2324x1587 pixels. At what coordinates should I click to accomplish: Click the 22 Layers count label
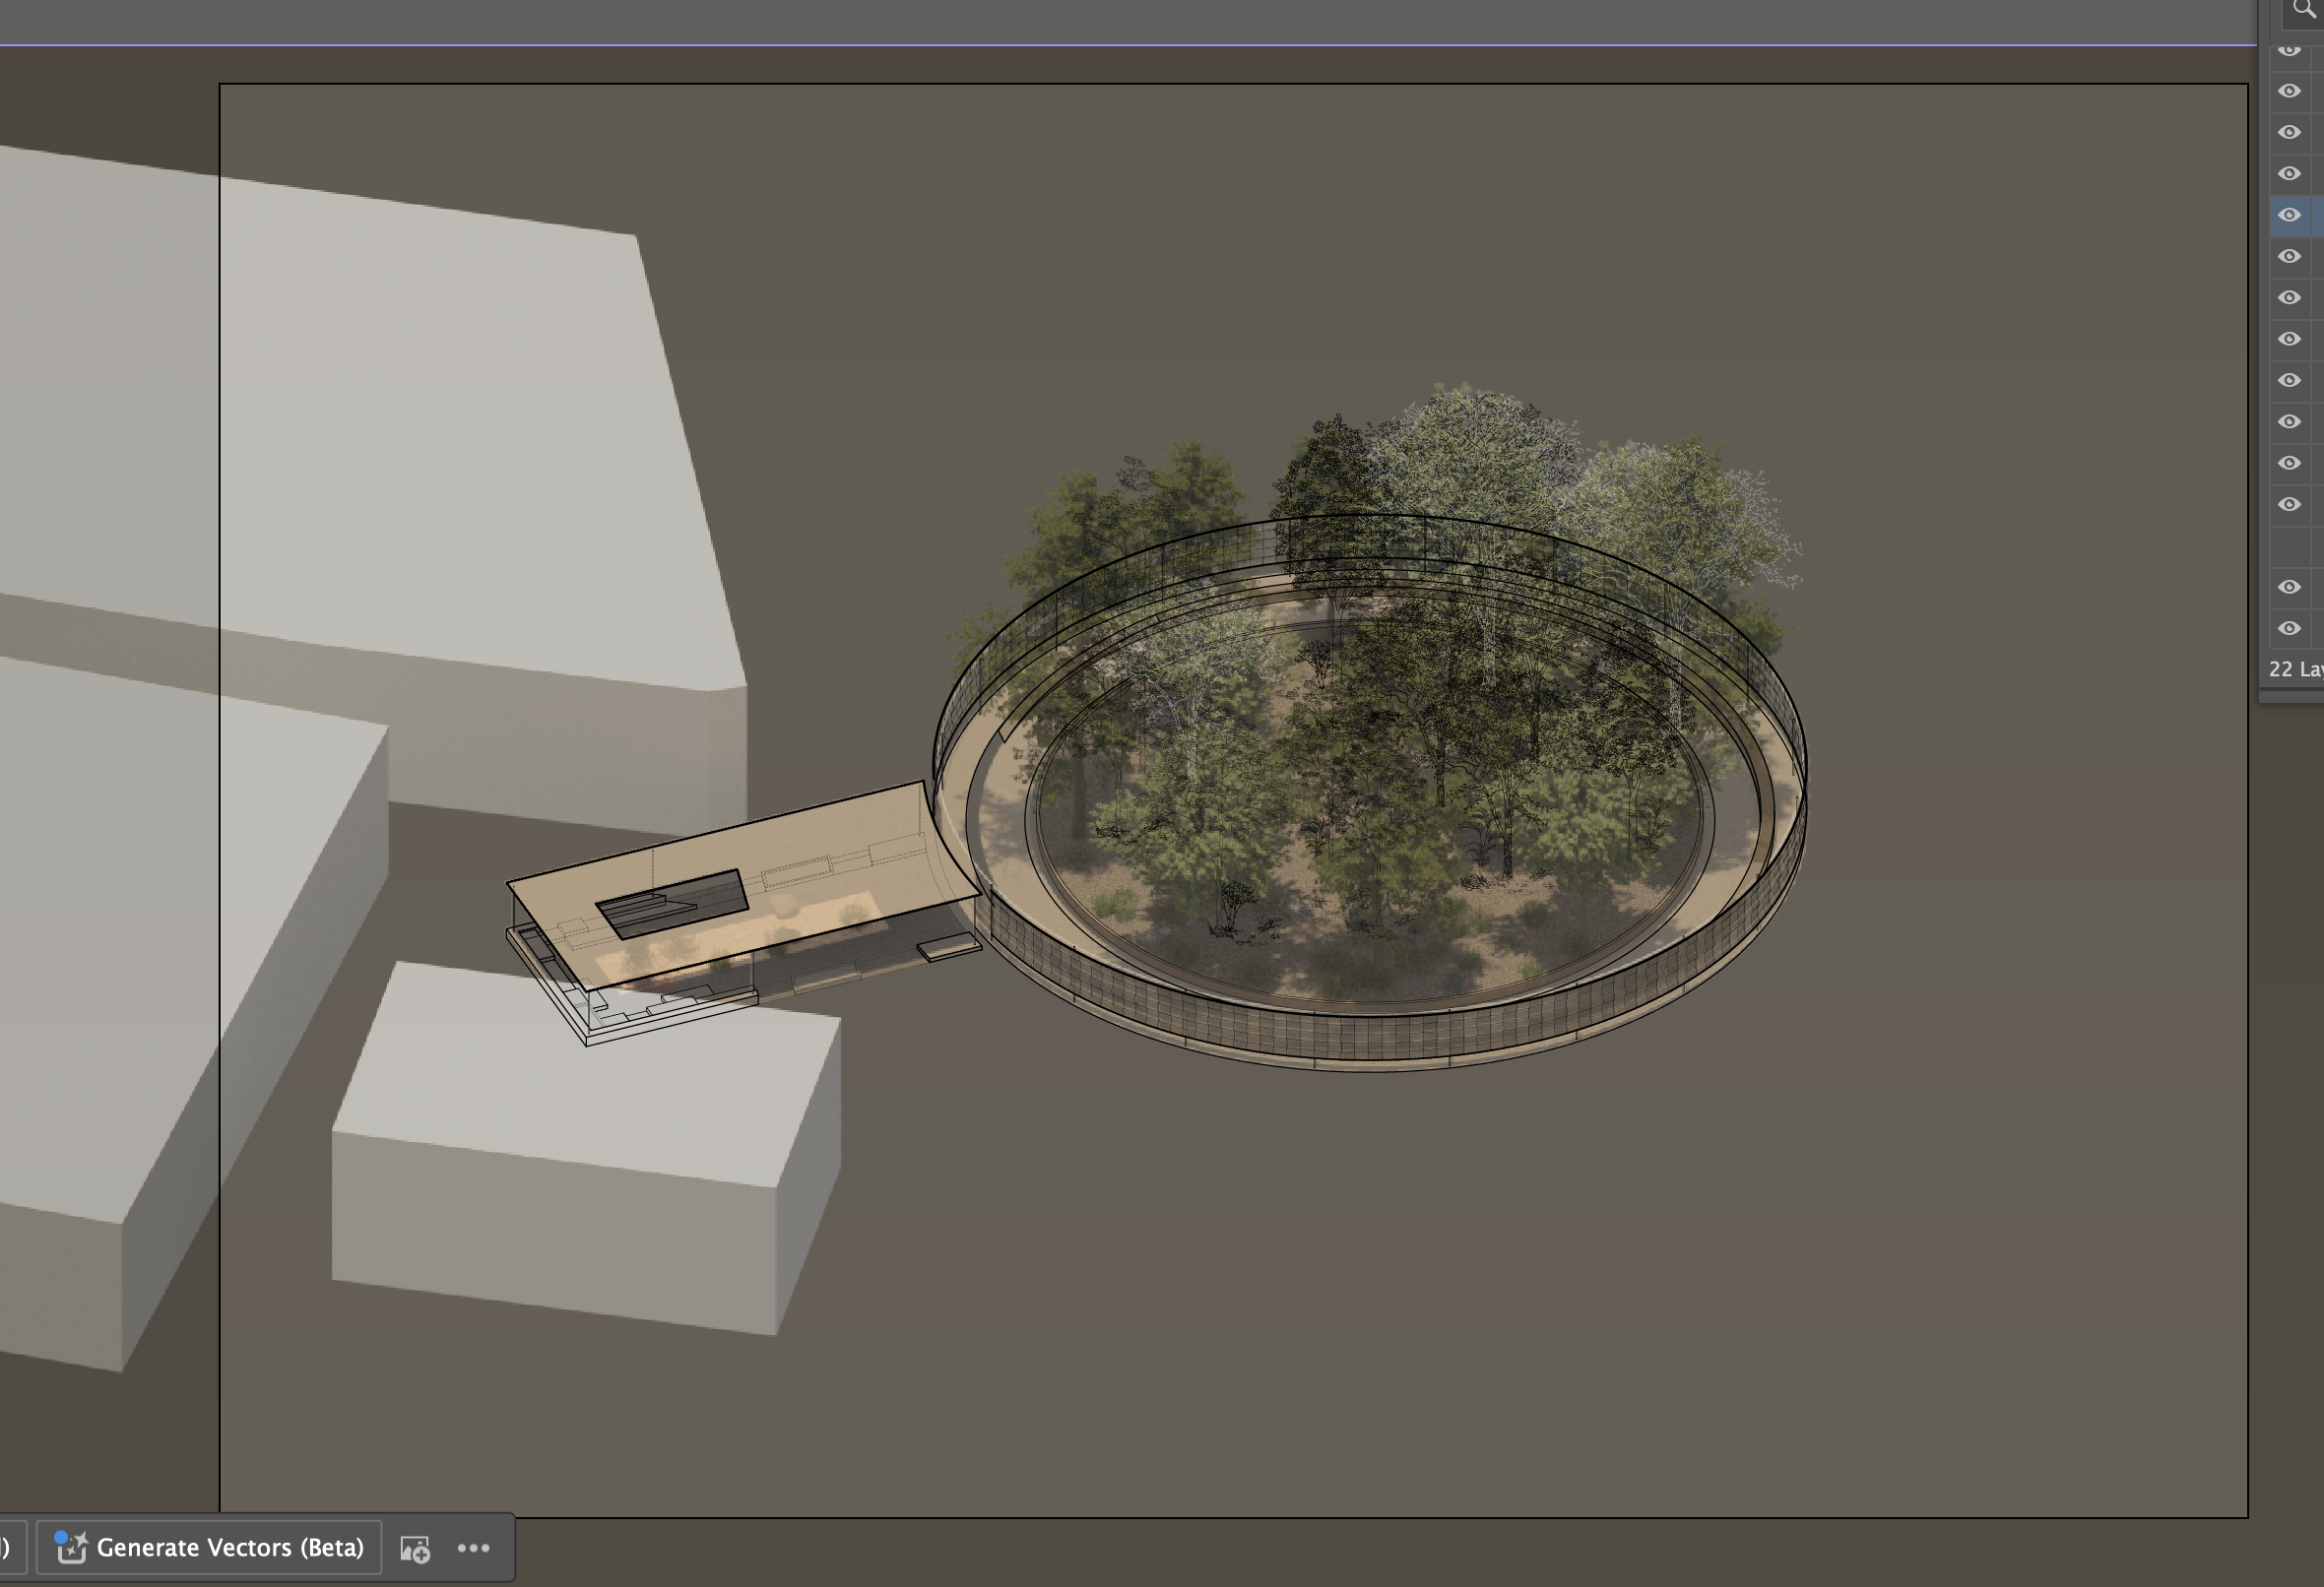(2296, 669)
